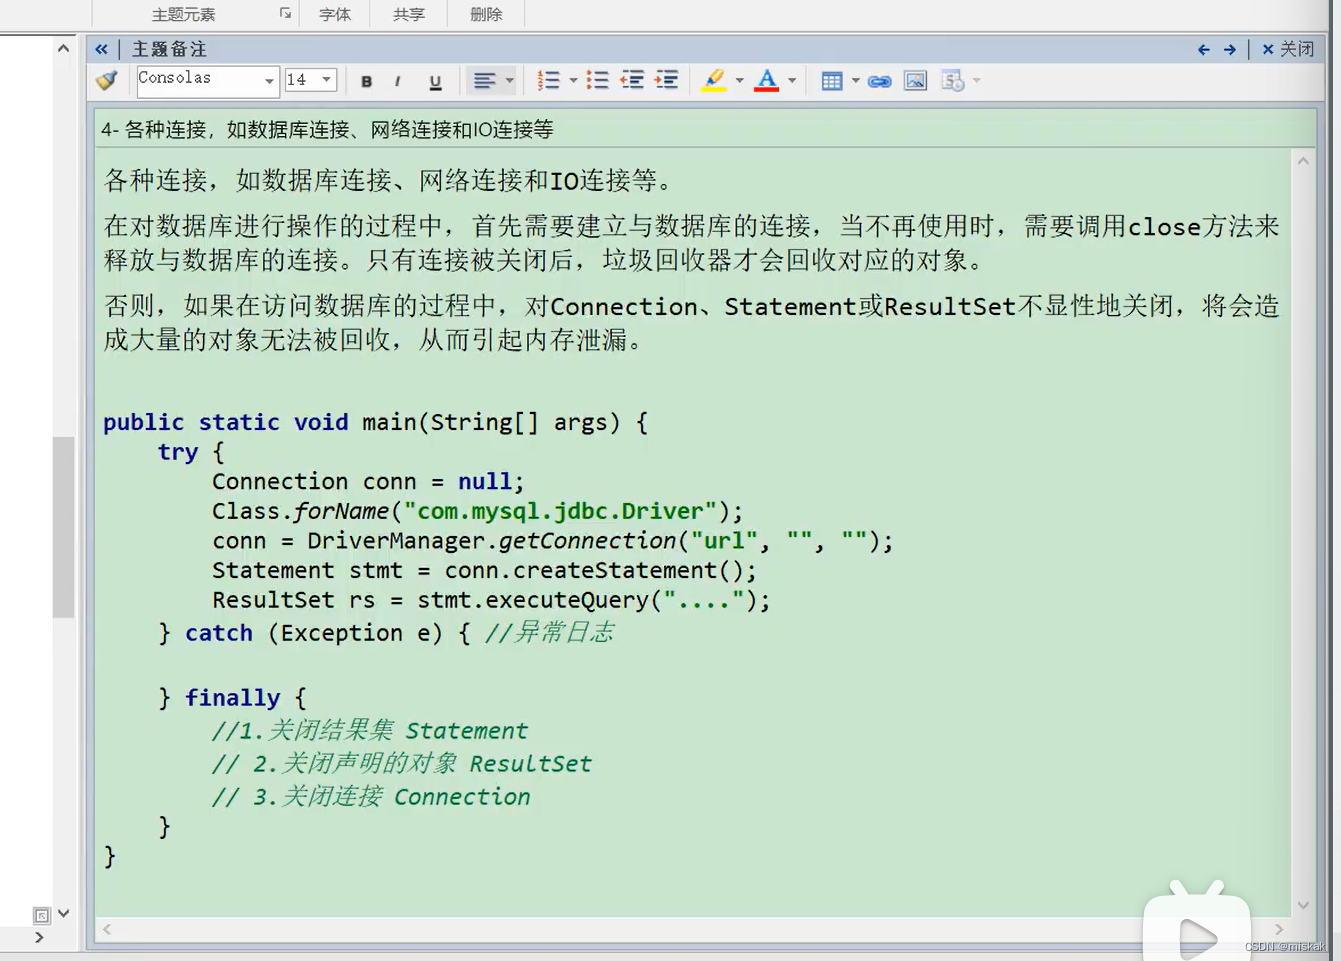Click the clear formatting brush icon

tap(107, 80)
